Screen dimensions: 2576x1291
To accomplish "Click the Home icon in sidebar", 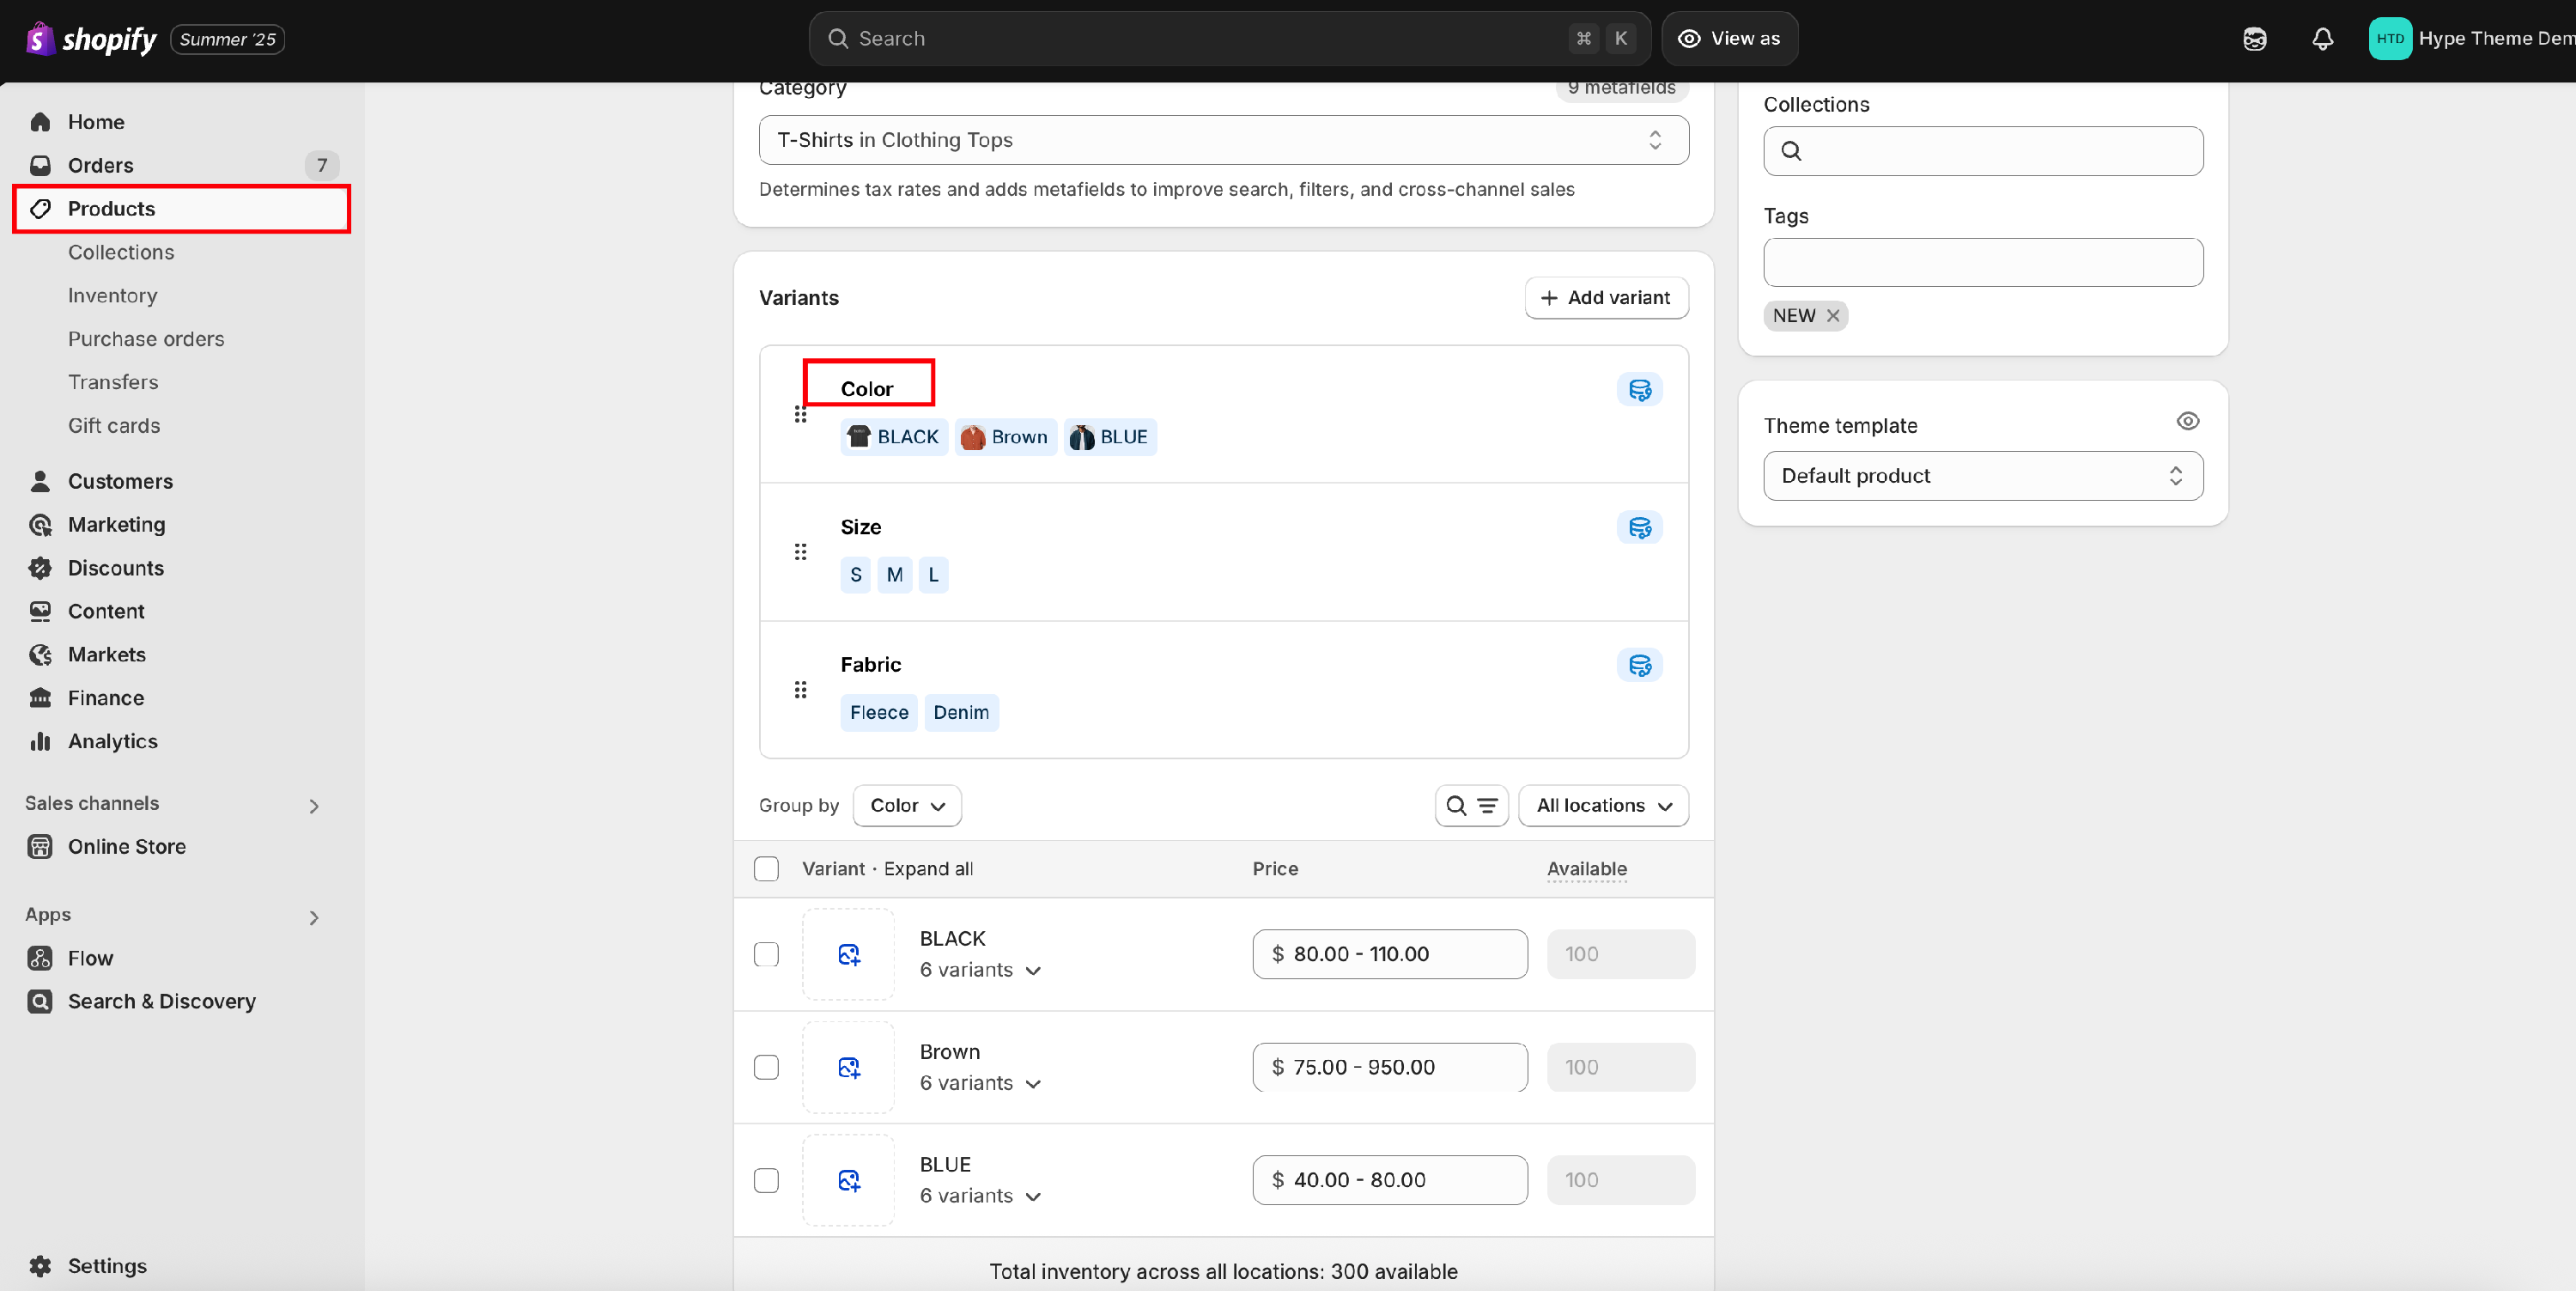I will 40,122.
